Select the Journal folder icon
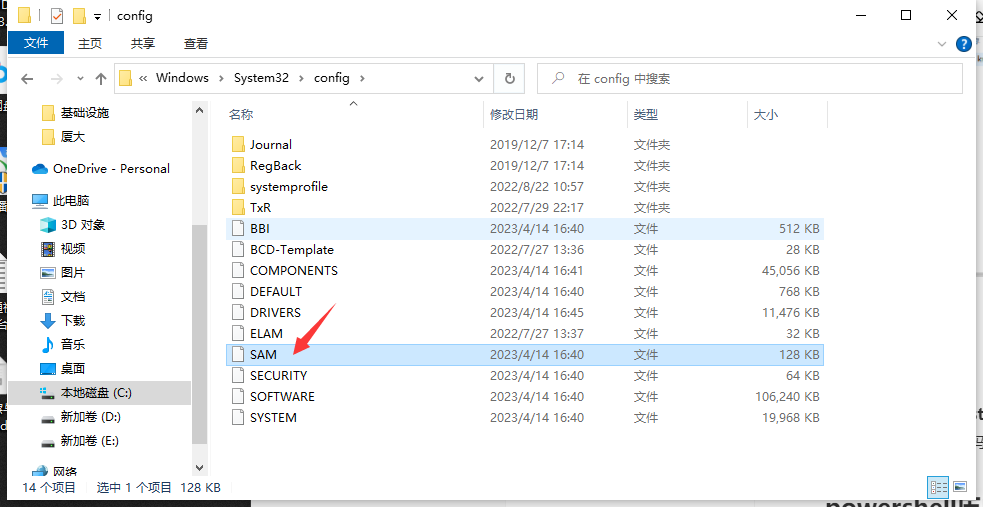The height and width of the screenshot is (507, 983). pyautogui.click(x=238, y=145)
